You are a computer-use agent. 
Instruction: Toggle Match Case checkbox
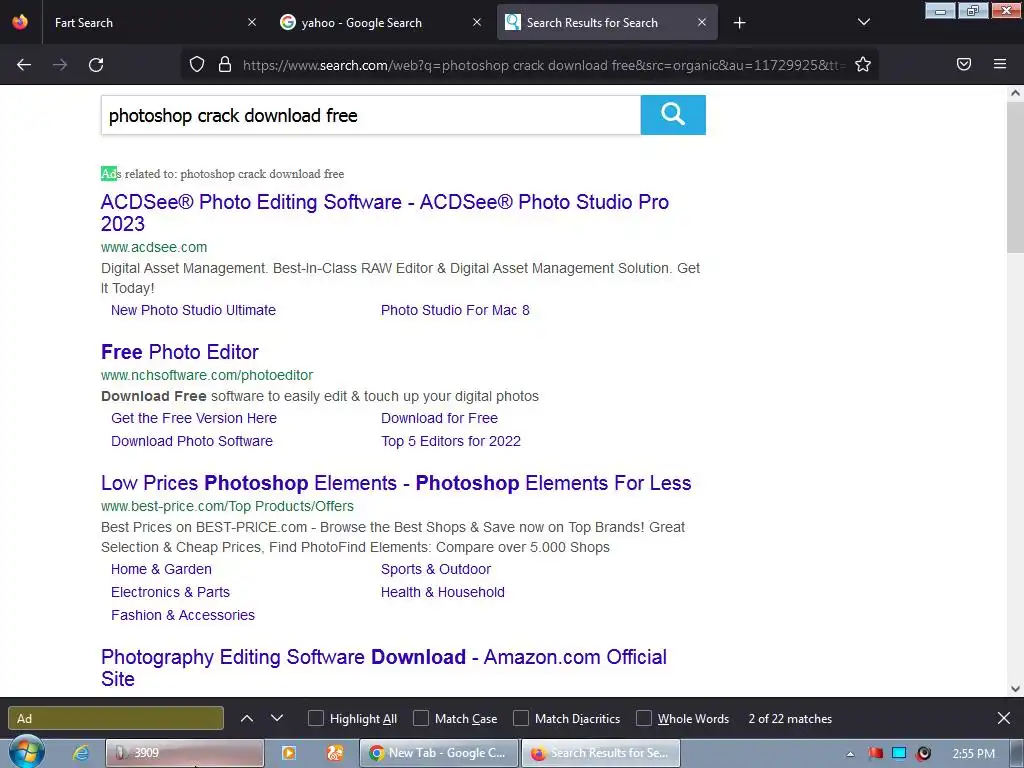[421, 718]
